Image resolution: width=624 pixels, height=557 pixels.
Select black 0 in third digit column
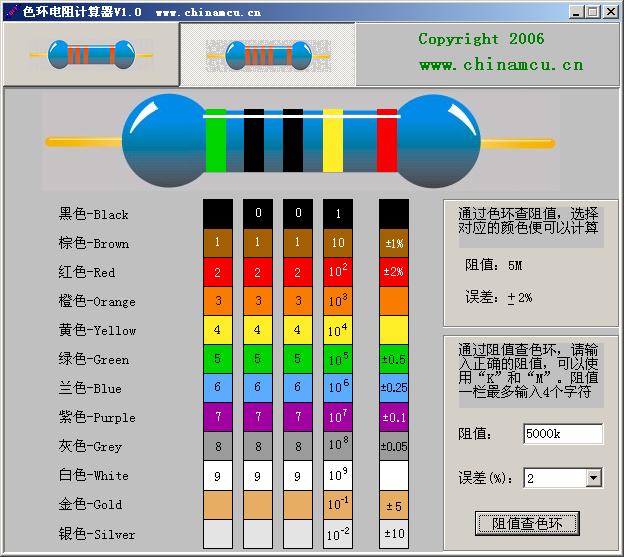coord(298,213)
